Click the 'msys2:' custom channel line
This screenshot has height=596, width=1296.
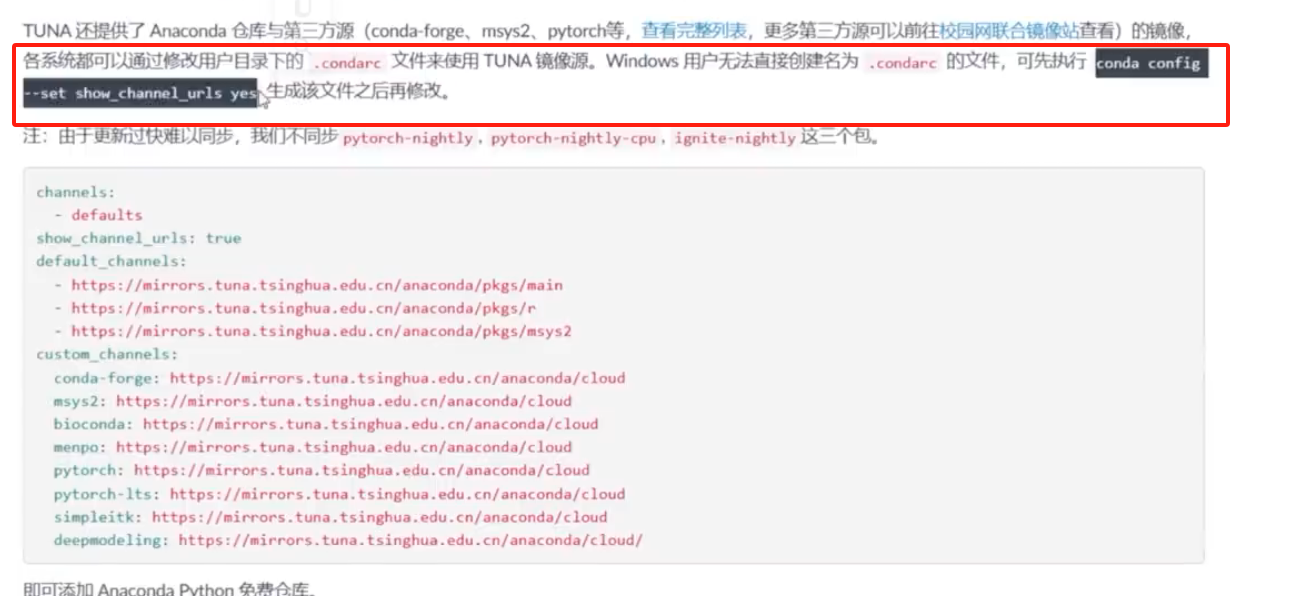coord(313,401)
